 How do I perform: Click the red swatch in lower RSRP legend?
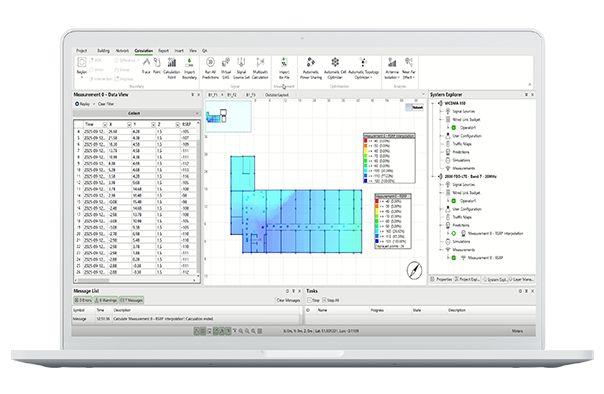pos(377,201)
